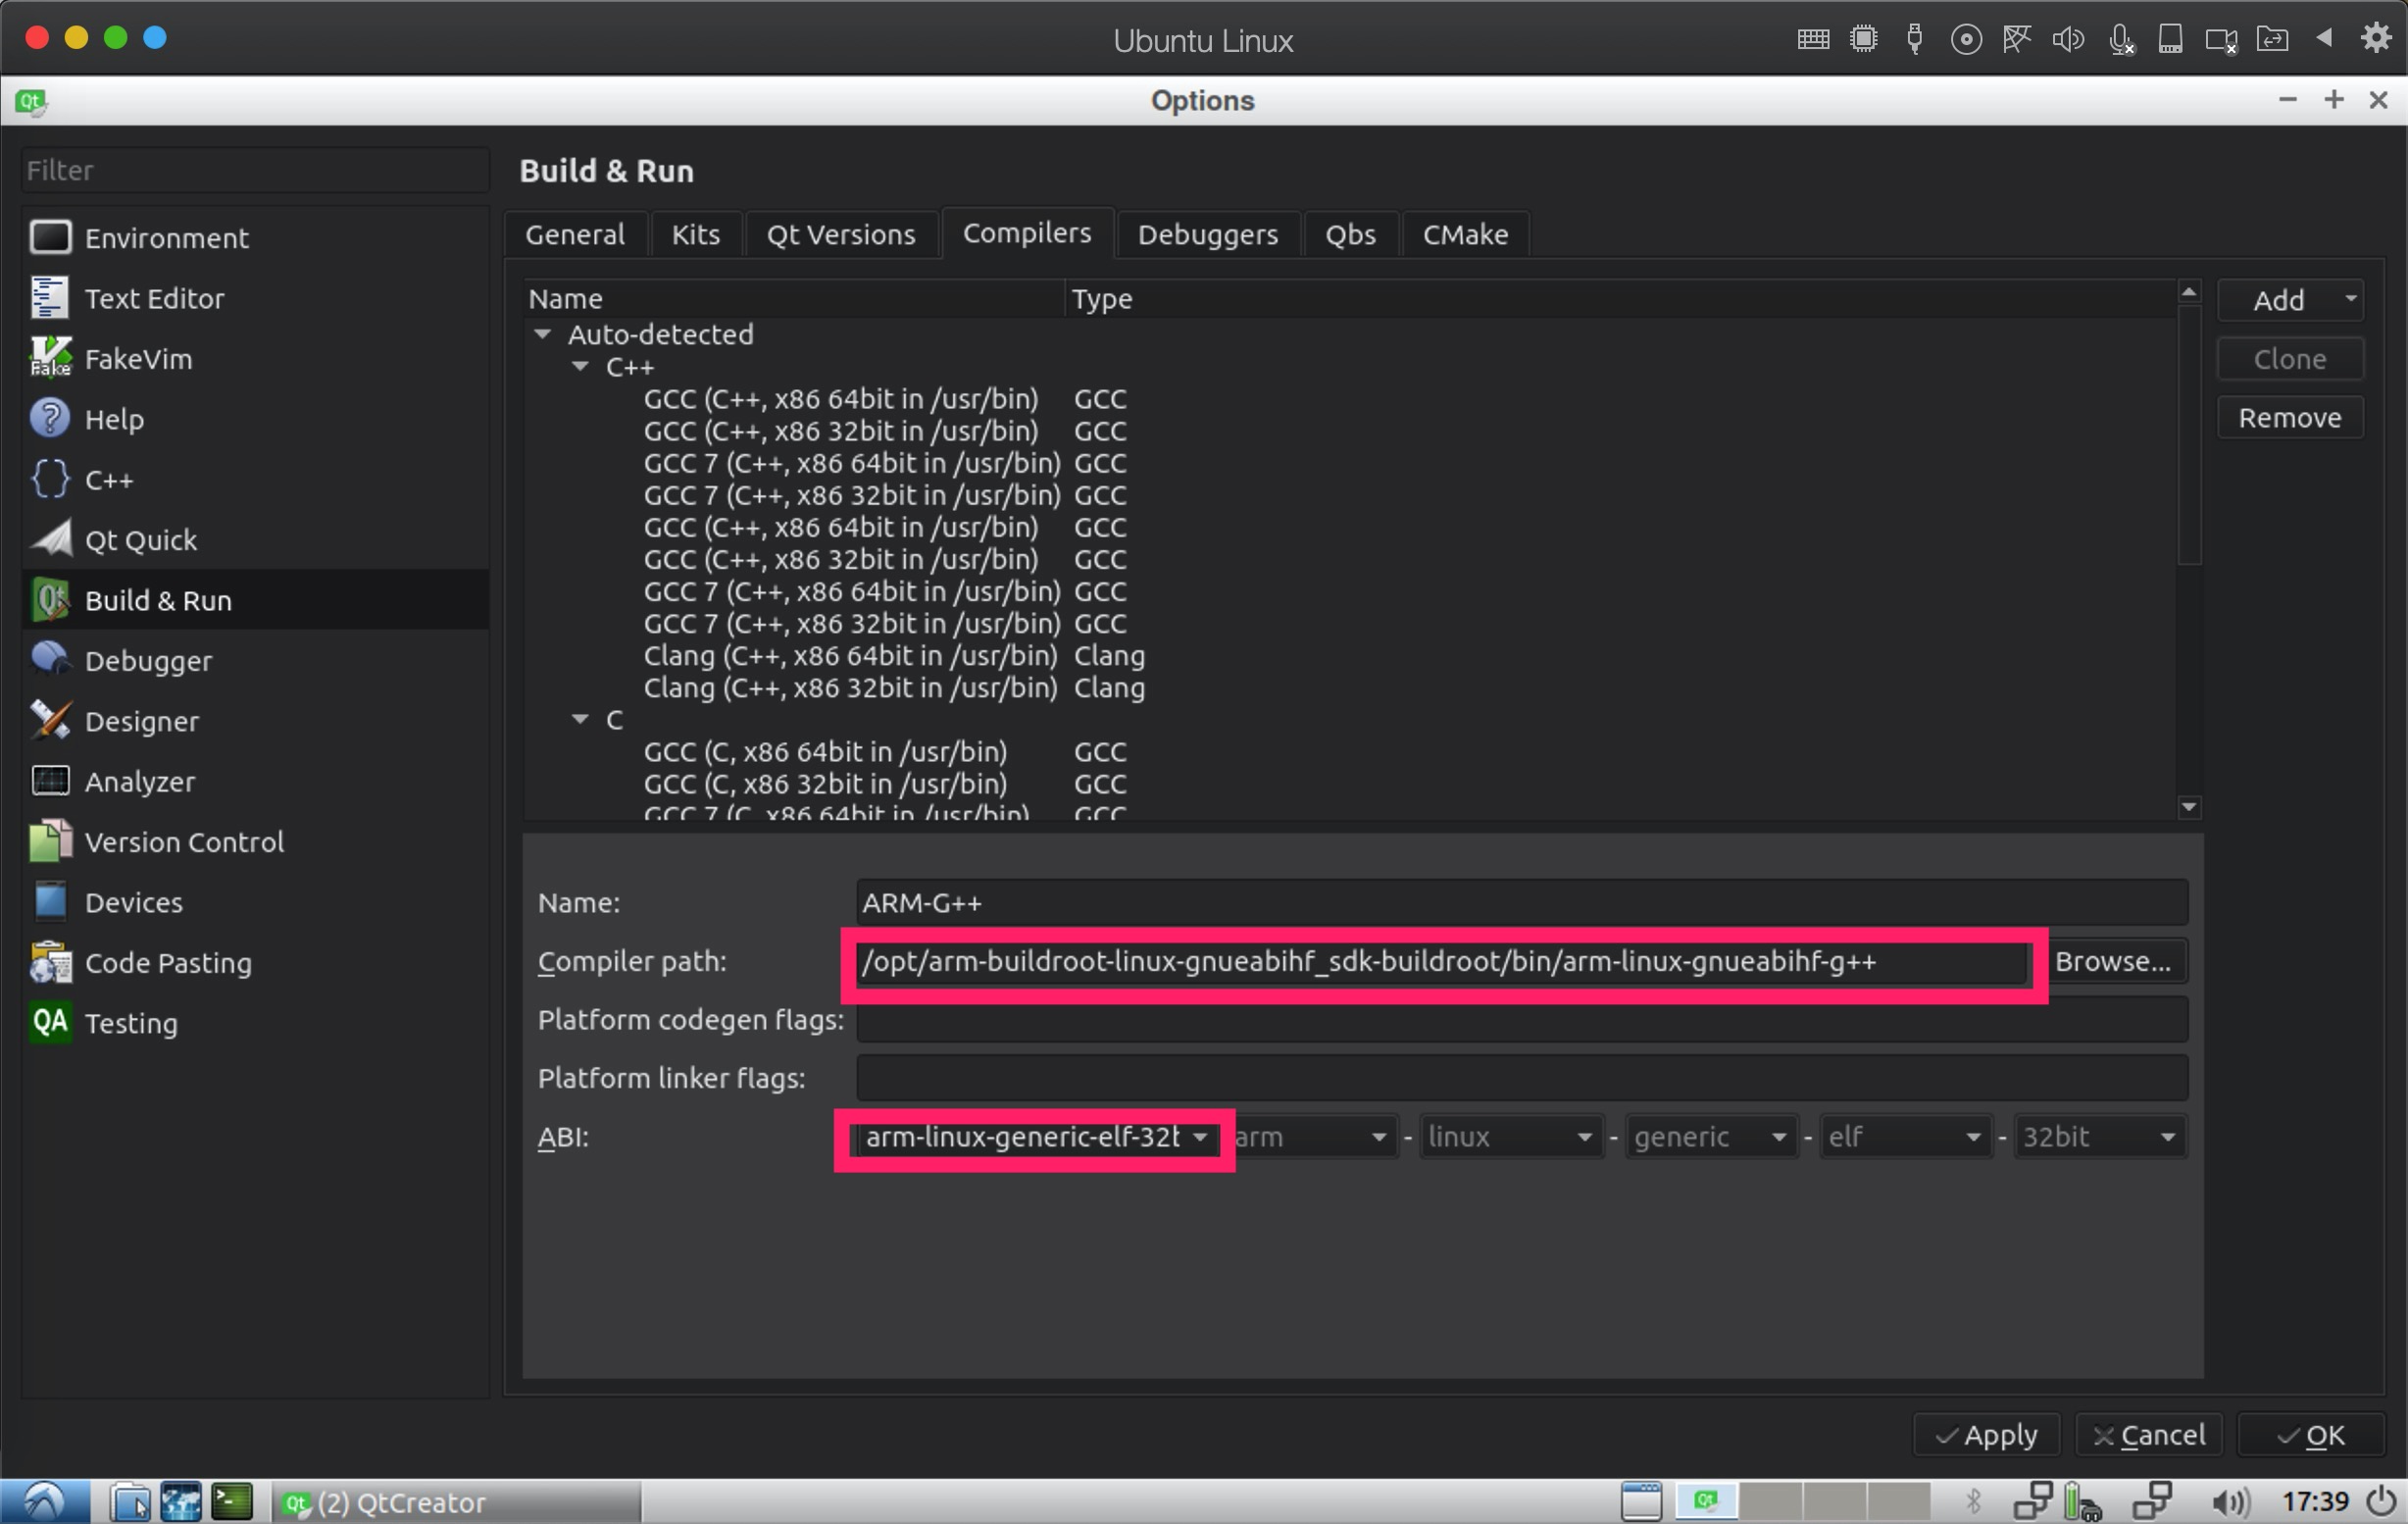Open the generic flavor dropdown
Viewport: 2408px width, 1524px height.
[1711, 1137]
